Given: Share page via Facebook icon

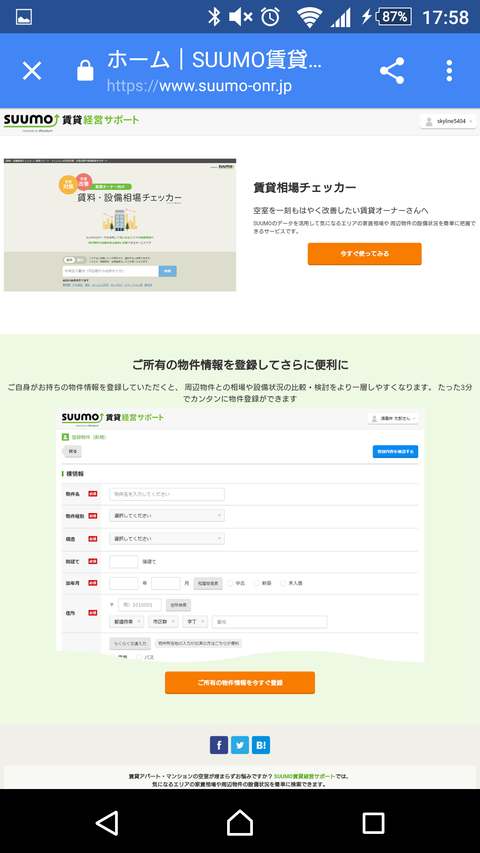Looking at the screenshot, I should 219,745.
